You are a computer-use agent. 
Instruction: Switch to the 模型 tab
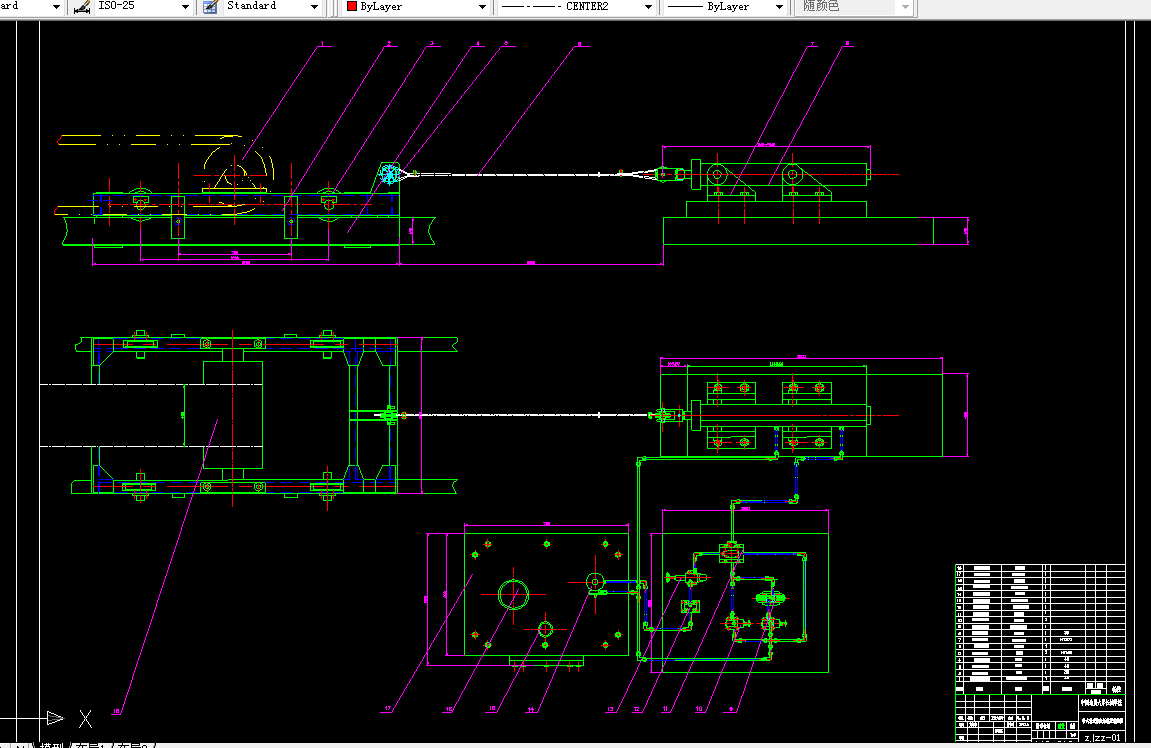pyautogui.click(x=51, y=744)
